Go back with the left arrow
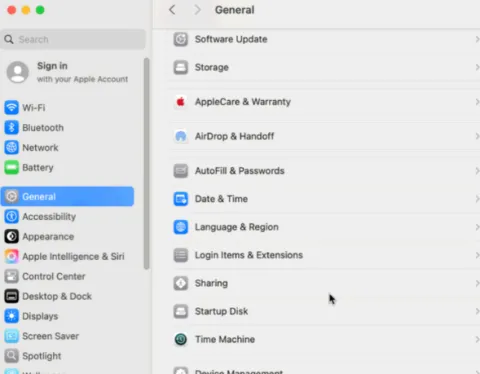Viewport: 480px width, 374px height. click(172, 10)
